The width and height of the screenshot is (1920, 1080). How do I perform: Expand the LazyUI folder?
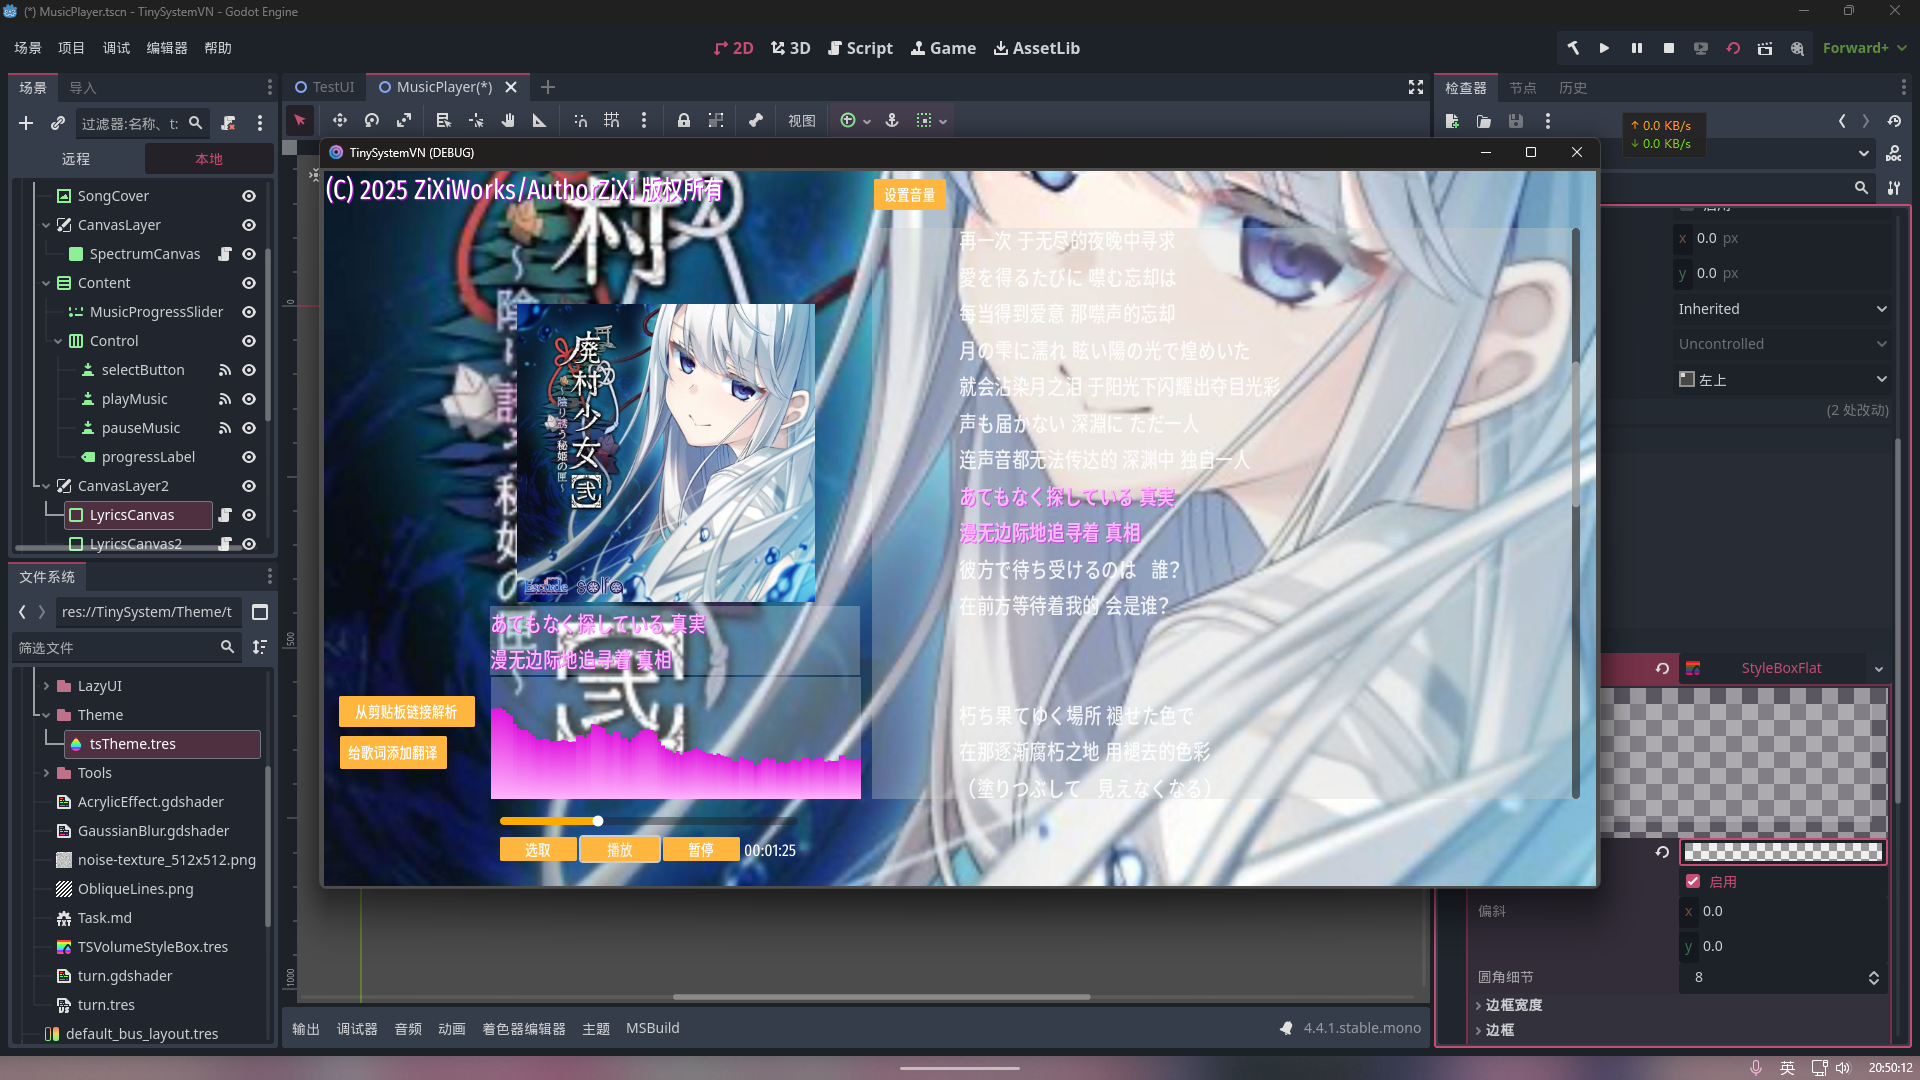[46, 686]
